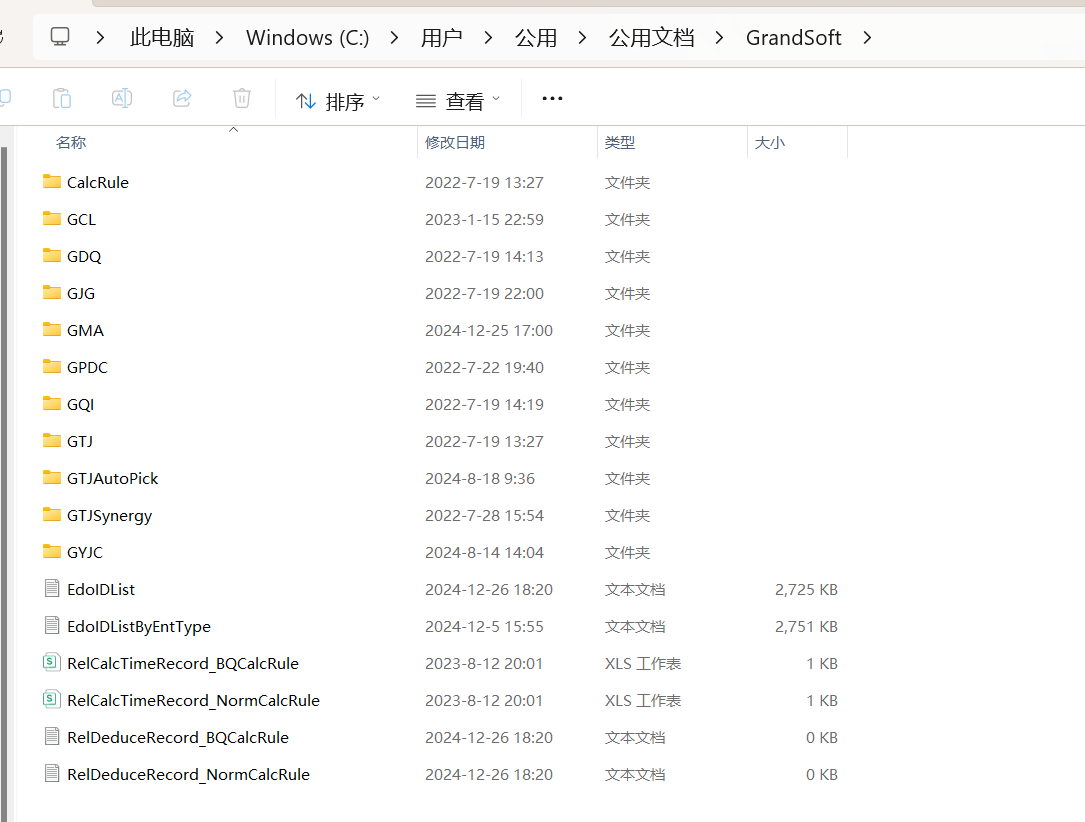Screen dimensions: 1085x822
Task: Click GrandSoft in the address bar
Action: click(794, 37)
